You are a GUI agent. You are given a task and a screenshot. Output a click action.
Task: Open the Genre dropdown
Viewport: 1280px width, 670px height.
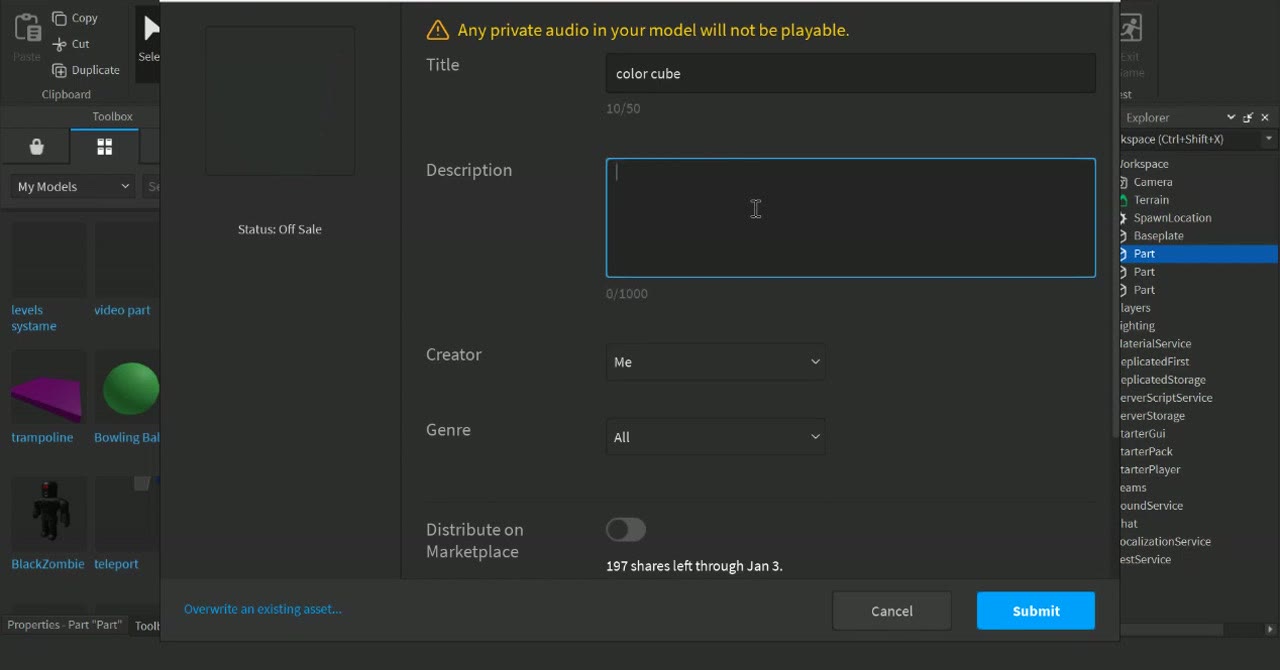pyautogui.click(x=716, y=437)
